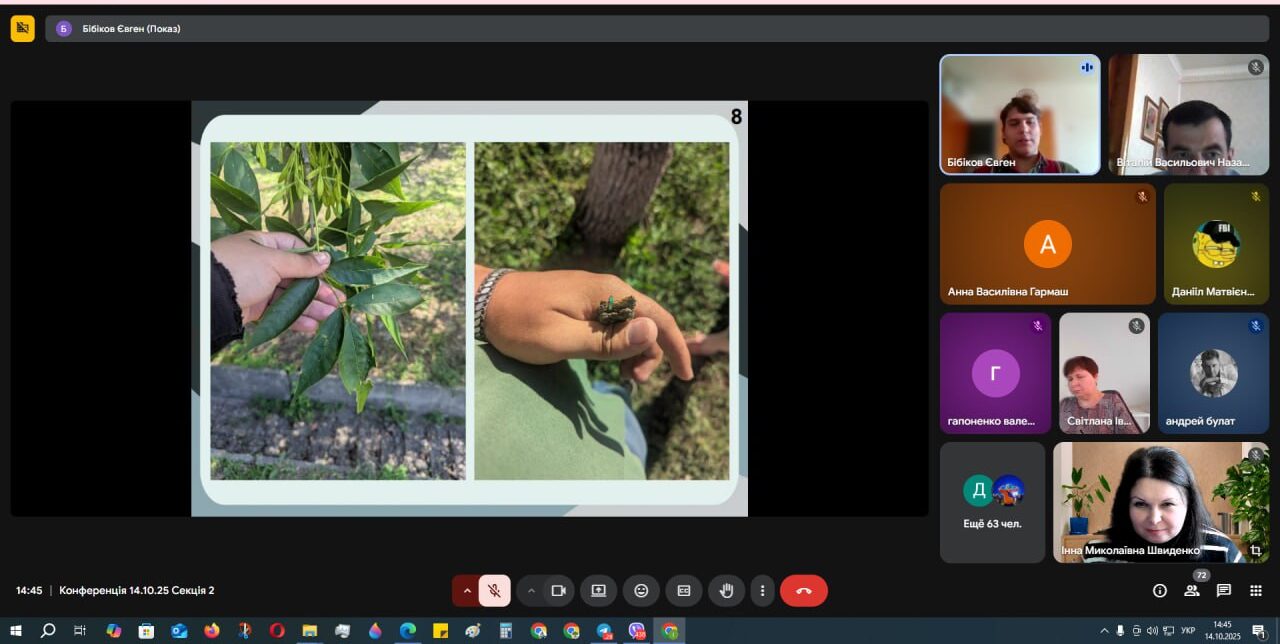Open the activities grid icon
The width and height of the screenshot is (1280, 644).
tap(1256, 591)
